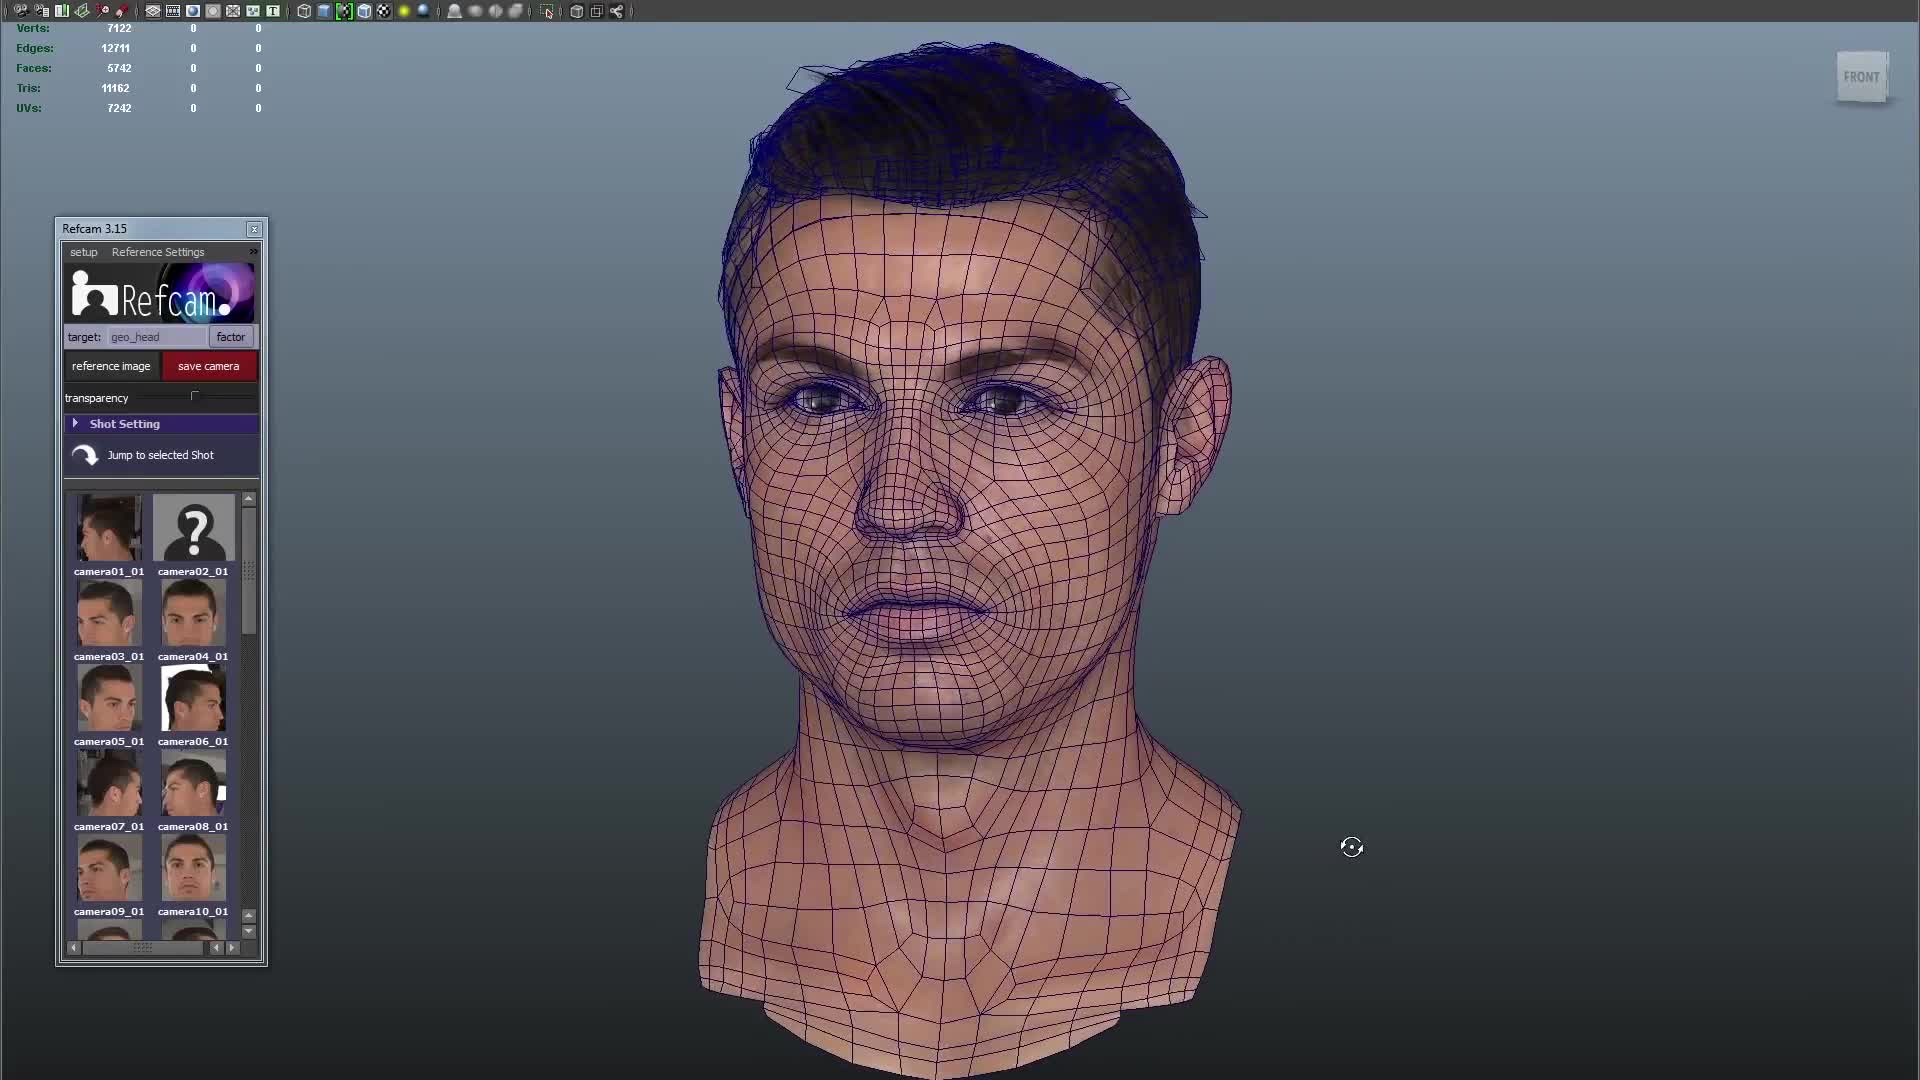Click the film gate toolbar icon
The width and height of the screenshot is (1920, 1080).
(173, 11)
